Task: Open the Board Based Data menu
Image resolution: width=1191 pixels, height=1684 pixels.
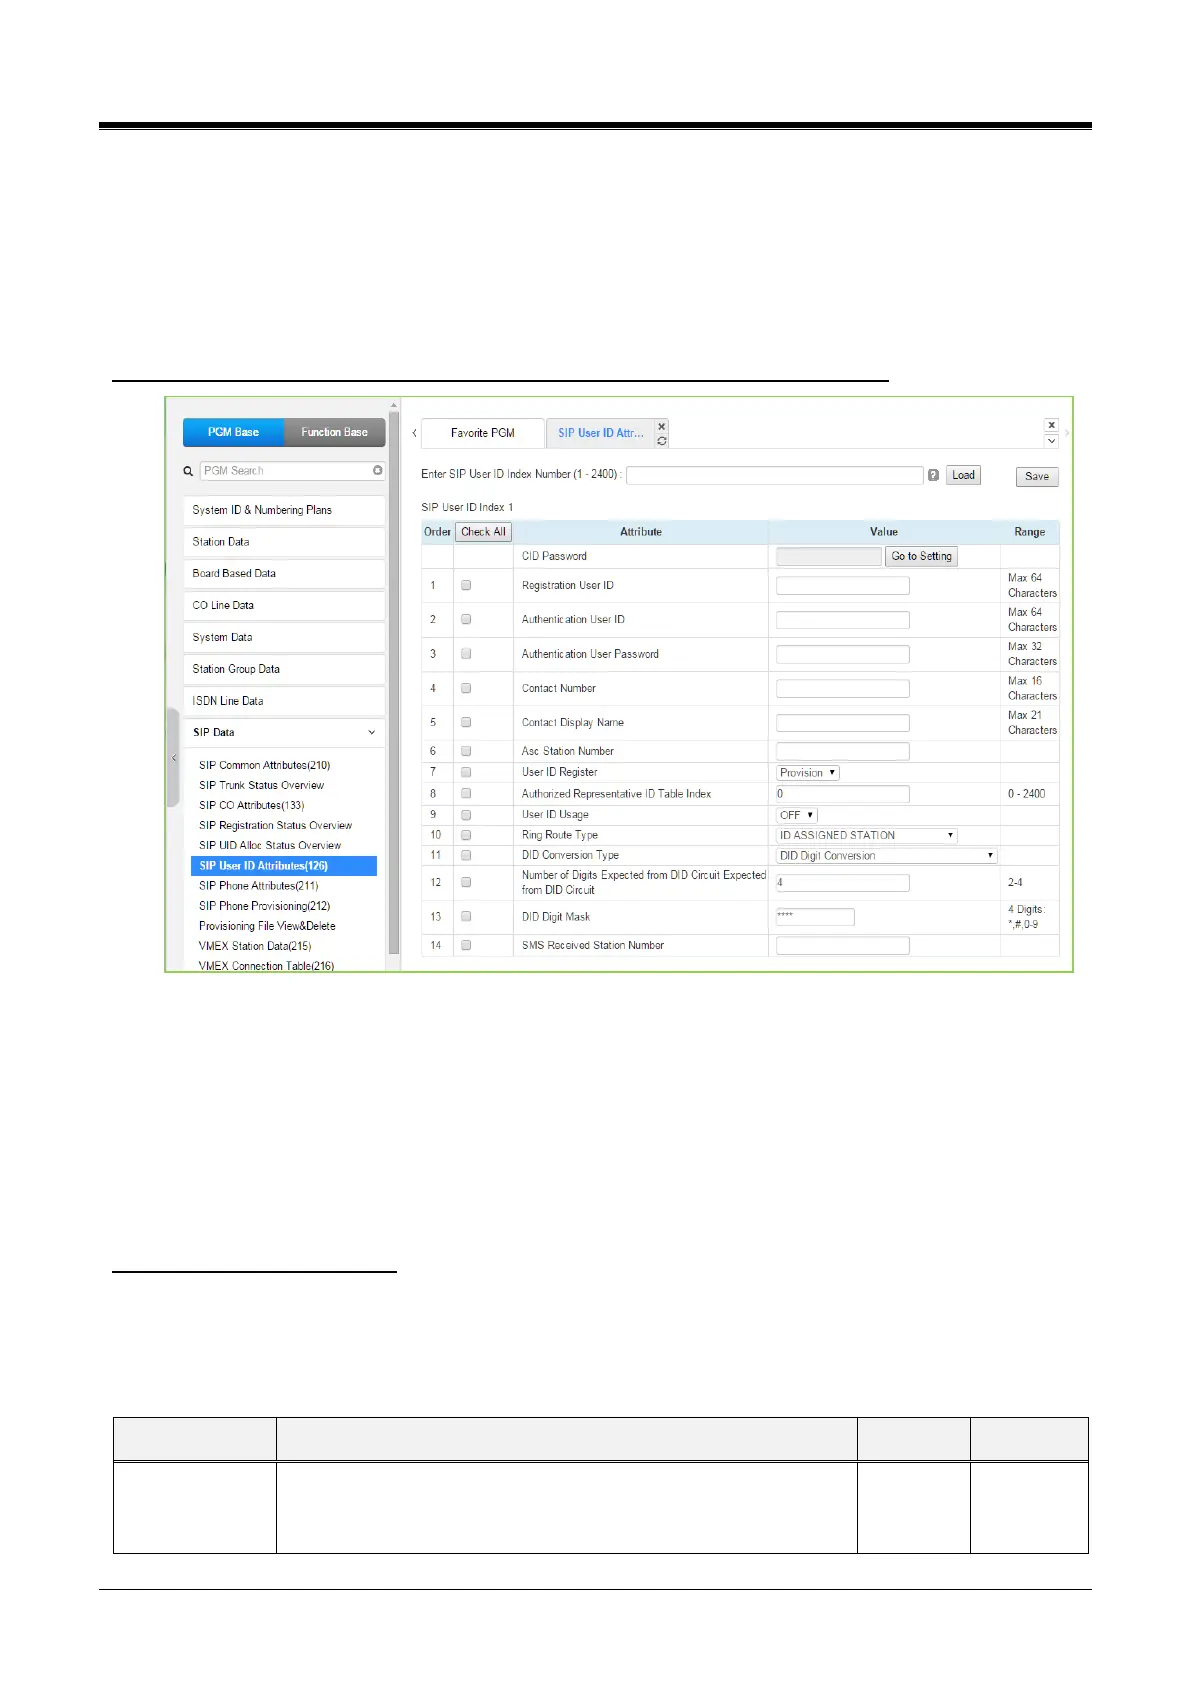Action: [284, 574]
